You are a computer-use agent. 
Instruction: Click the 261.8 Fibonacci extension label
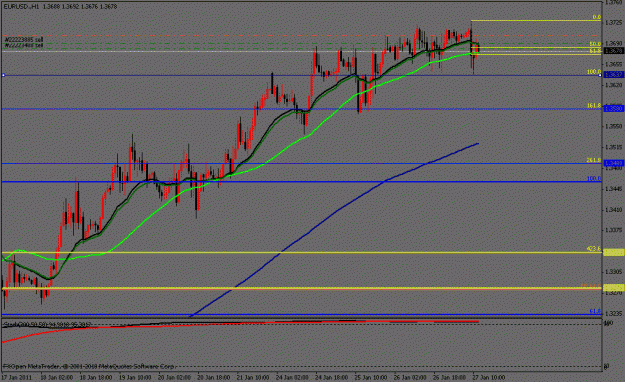tap(594, 160)
